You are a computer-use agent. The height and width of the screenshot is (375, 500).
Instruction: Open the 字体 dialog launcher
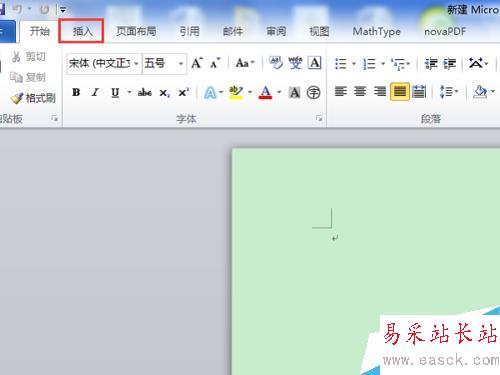319,118
